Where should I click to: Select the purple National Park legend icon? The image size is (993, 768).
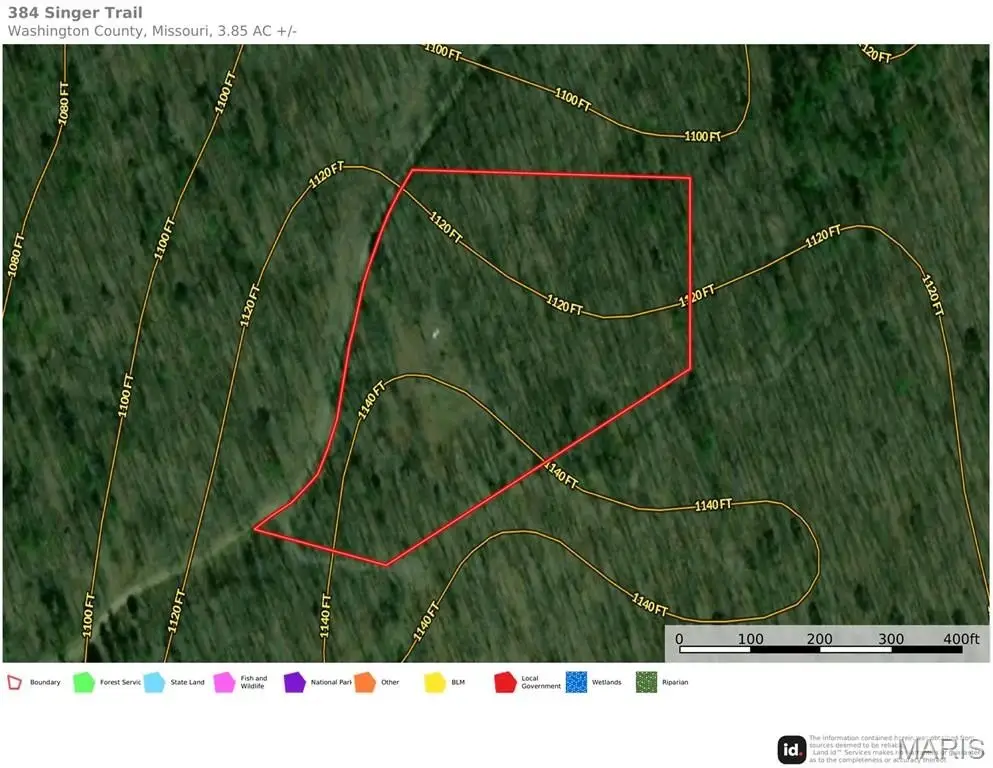tap(294, 682)
